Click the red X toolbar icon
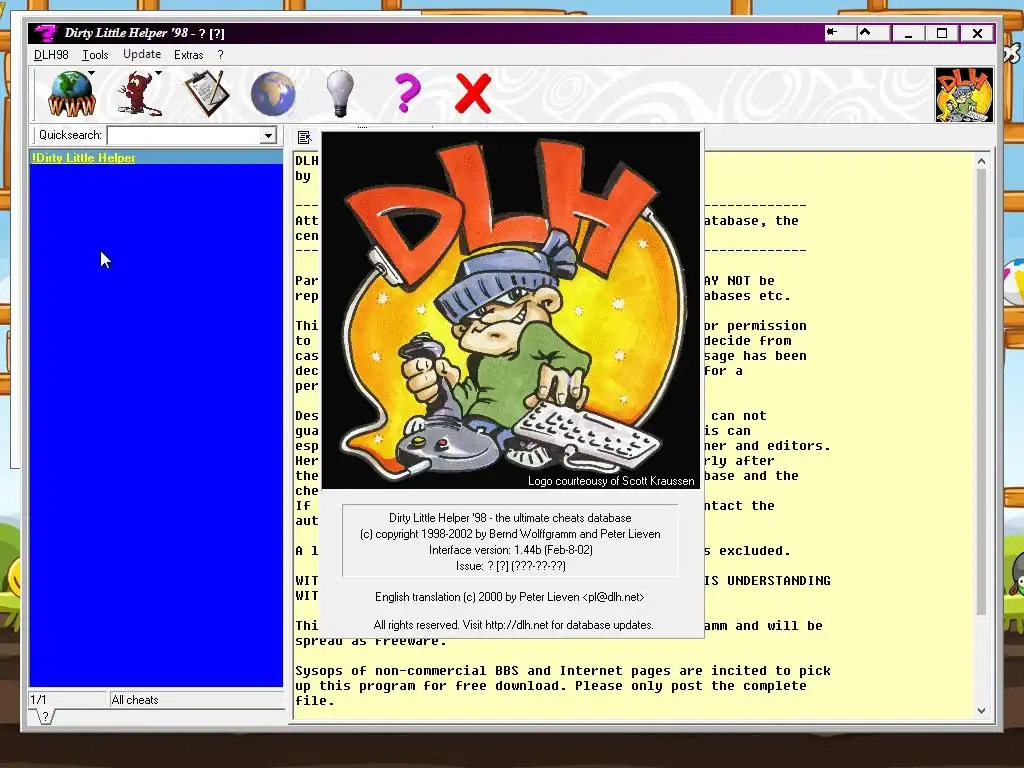This screenshot has width=1024, height=768. 473,94
